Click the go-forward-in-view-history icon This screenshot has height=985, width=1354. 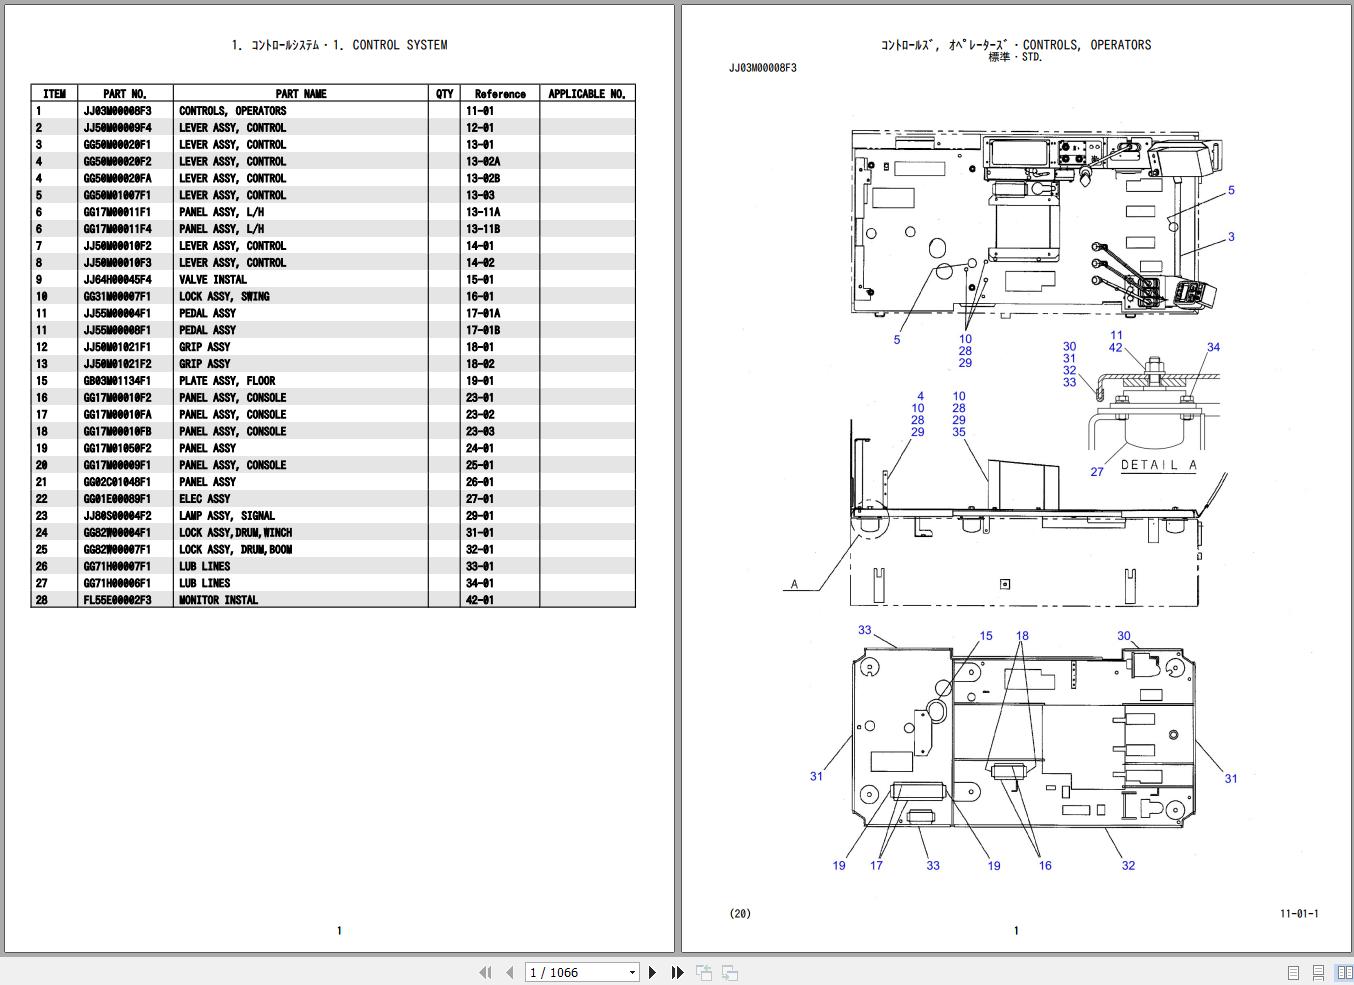730,972
